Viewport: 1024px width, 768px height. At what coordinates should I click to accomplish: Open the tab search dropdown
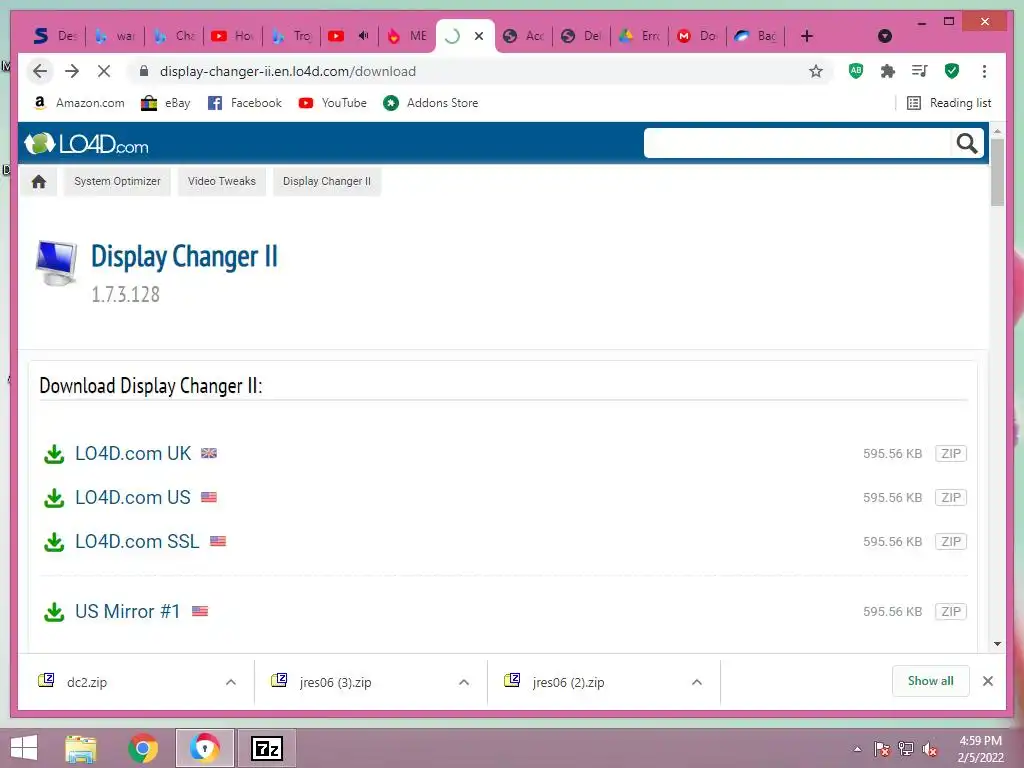tap(885, 36)
